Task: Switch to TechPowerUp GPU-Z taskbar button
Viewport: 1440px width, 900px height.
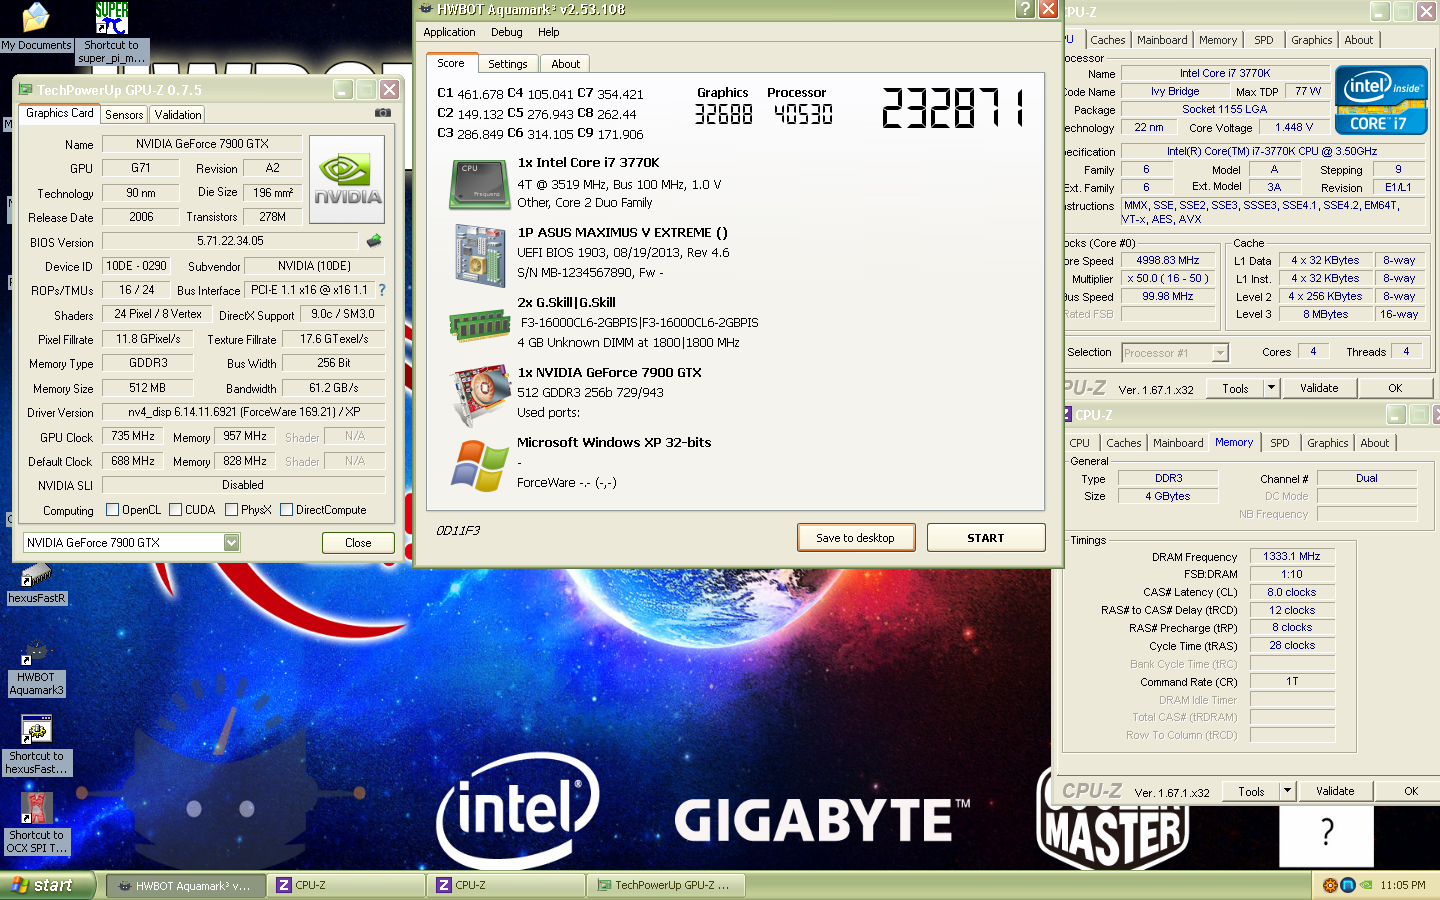Action: 665,885
